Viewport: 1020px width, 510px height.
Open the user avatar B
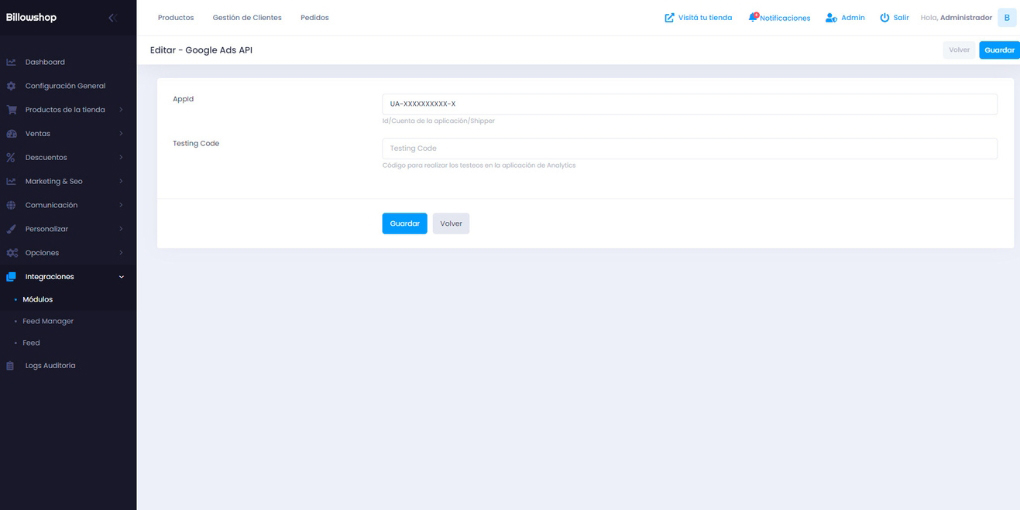tap(1006, 18)
